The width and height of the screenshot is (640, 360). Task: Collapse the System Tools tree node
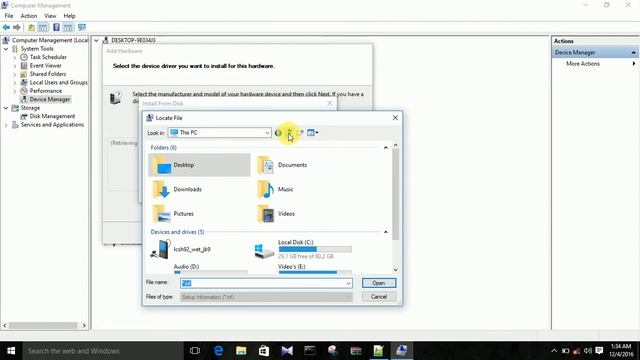(x=6, y=49)
